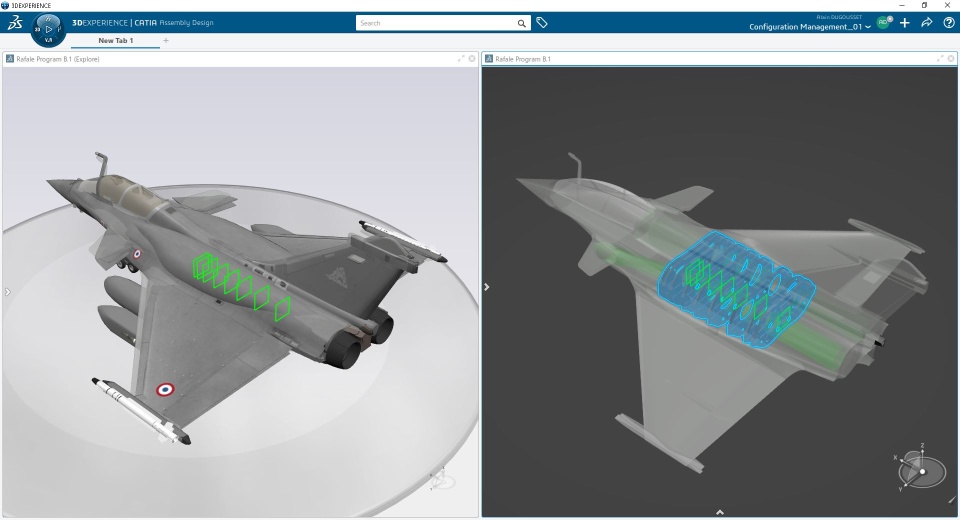Select the blue highlighted fuselage section
This screenshot has height=520, width=960.
coord(737,290)
